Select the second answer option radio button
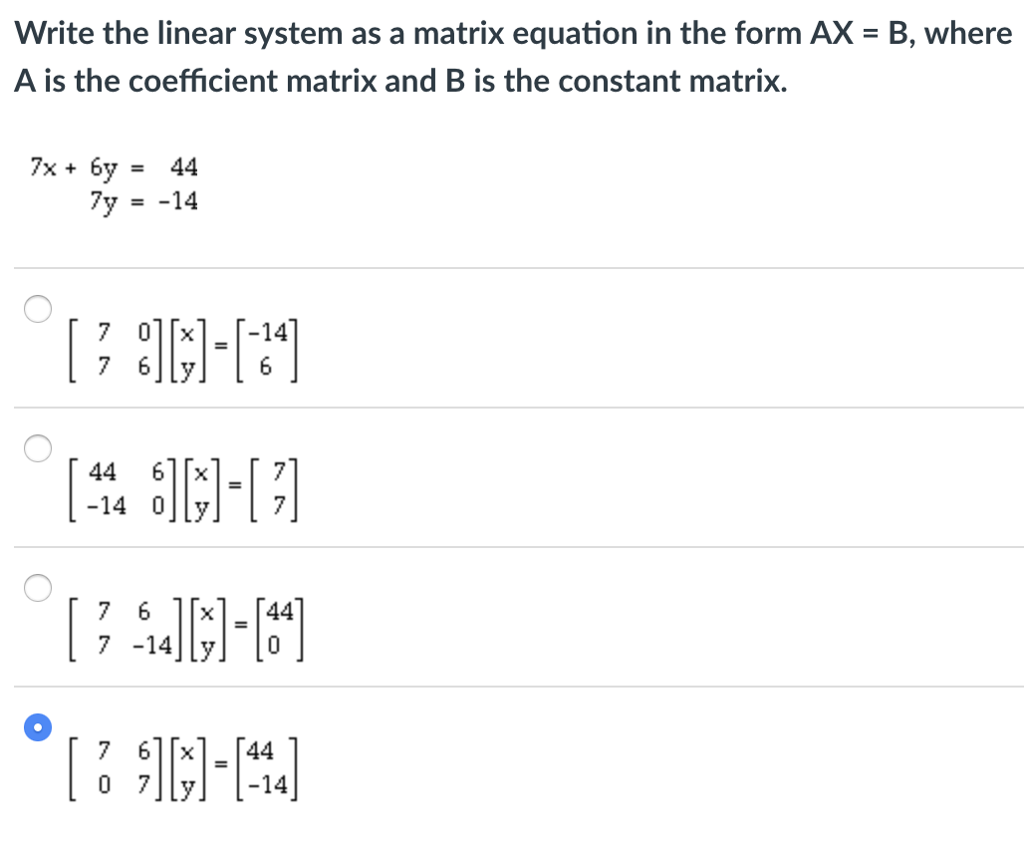The width and height of the screenshot is (1024, 843). point(37,448)
